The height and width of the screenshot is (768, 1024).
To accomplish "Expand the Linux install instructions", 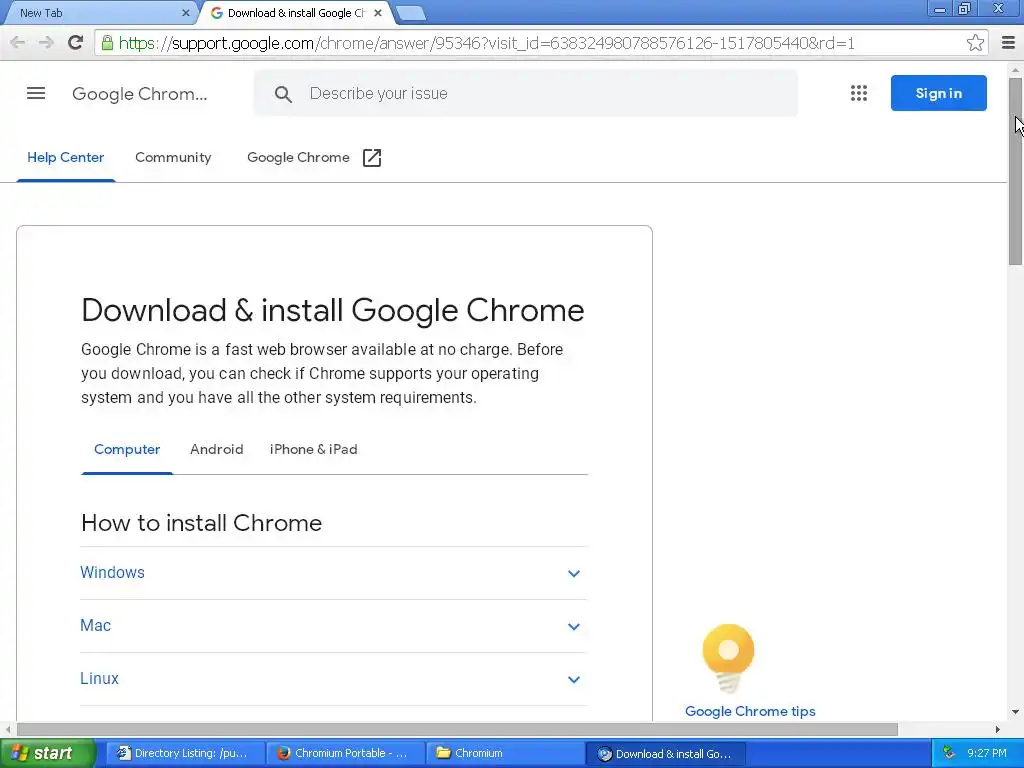I will click(x=334, y=679).
